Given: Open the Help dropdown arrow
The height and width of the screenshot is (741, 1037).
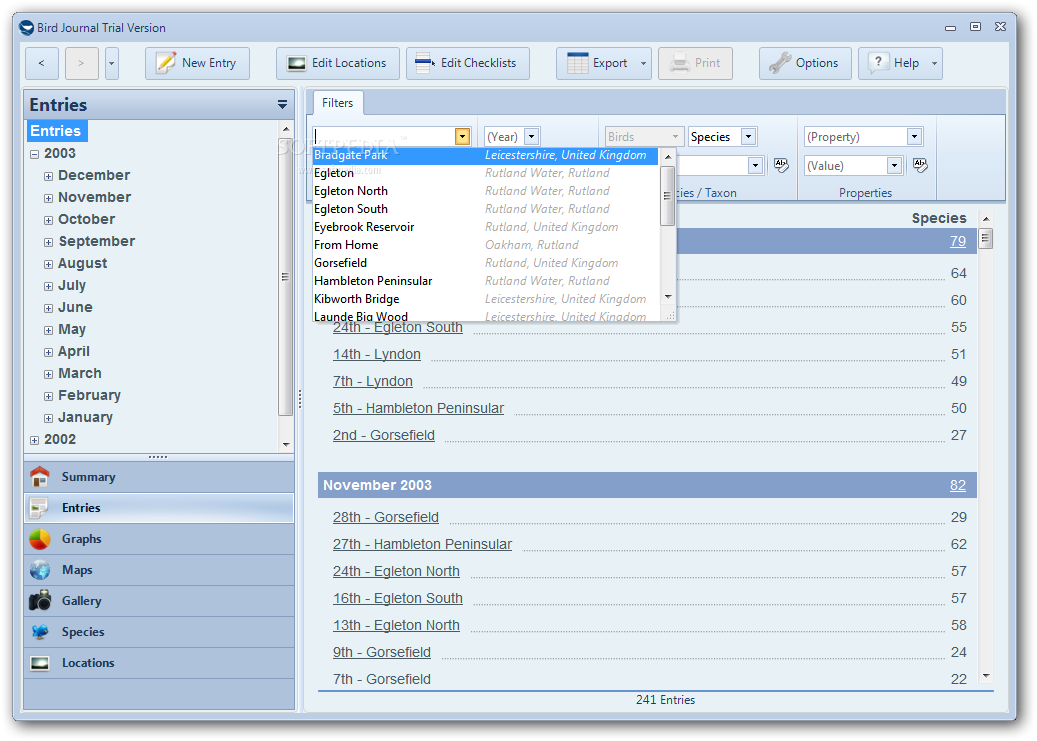Looking at the screenshot, I should [x=934, y=64].
